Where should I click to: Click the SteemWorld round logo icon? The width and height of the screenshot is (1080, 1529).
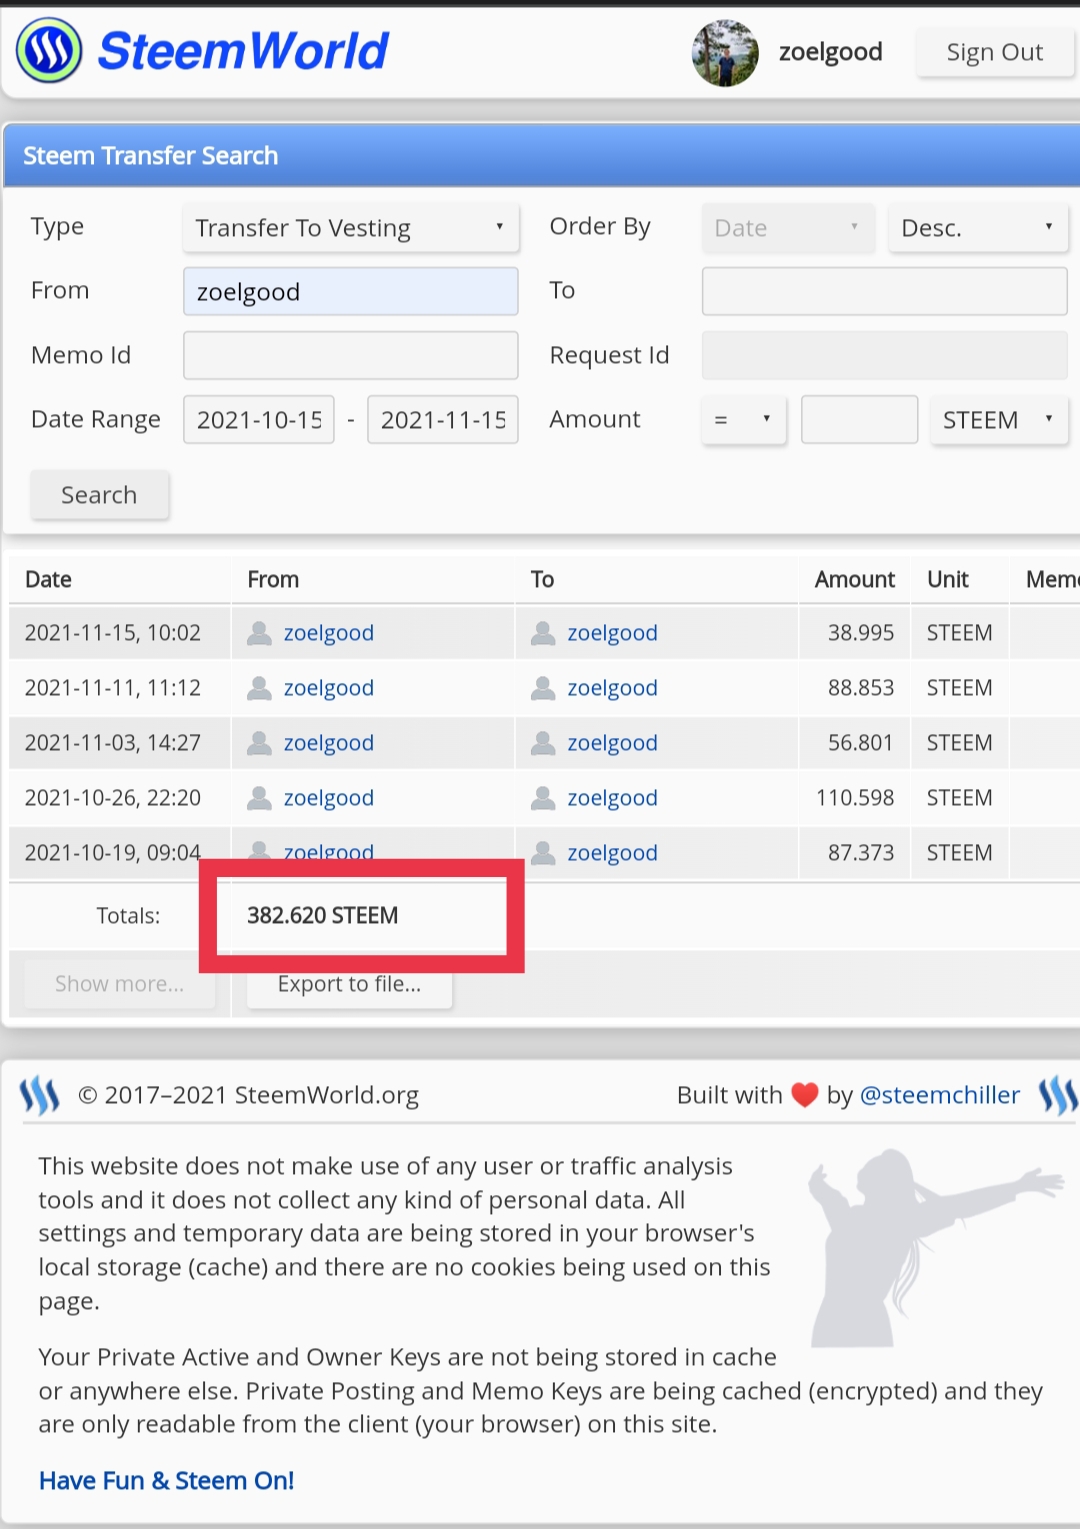[x=49, y=50]
